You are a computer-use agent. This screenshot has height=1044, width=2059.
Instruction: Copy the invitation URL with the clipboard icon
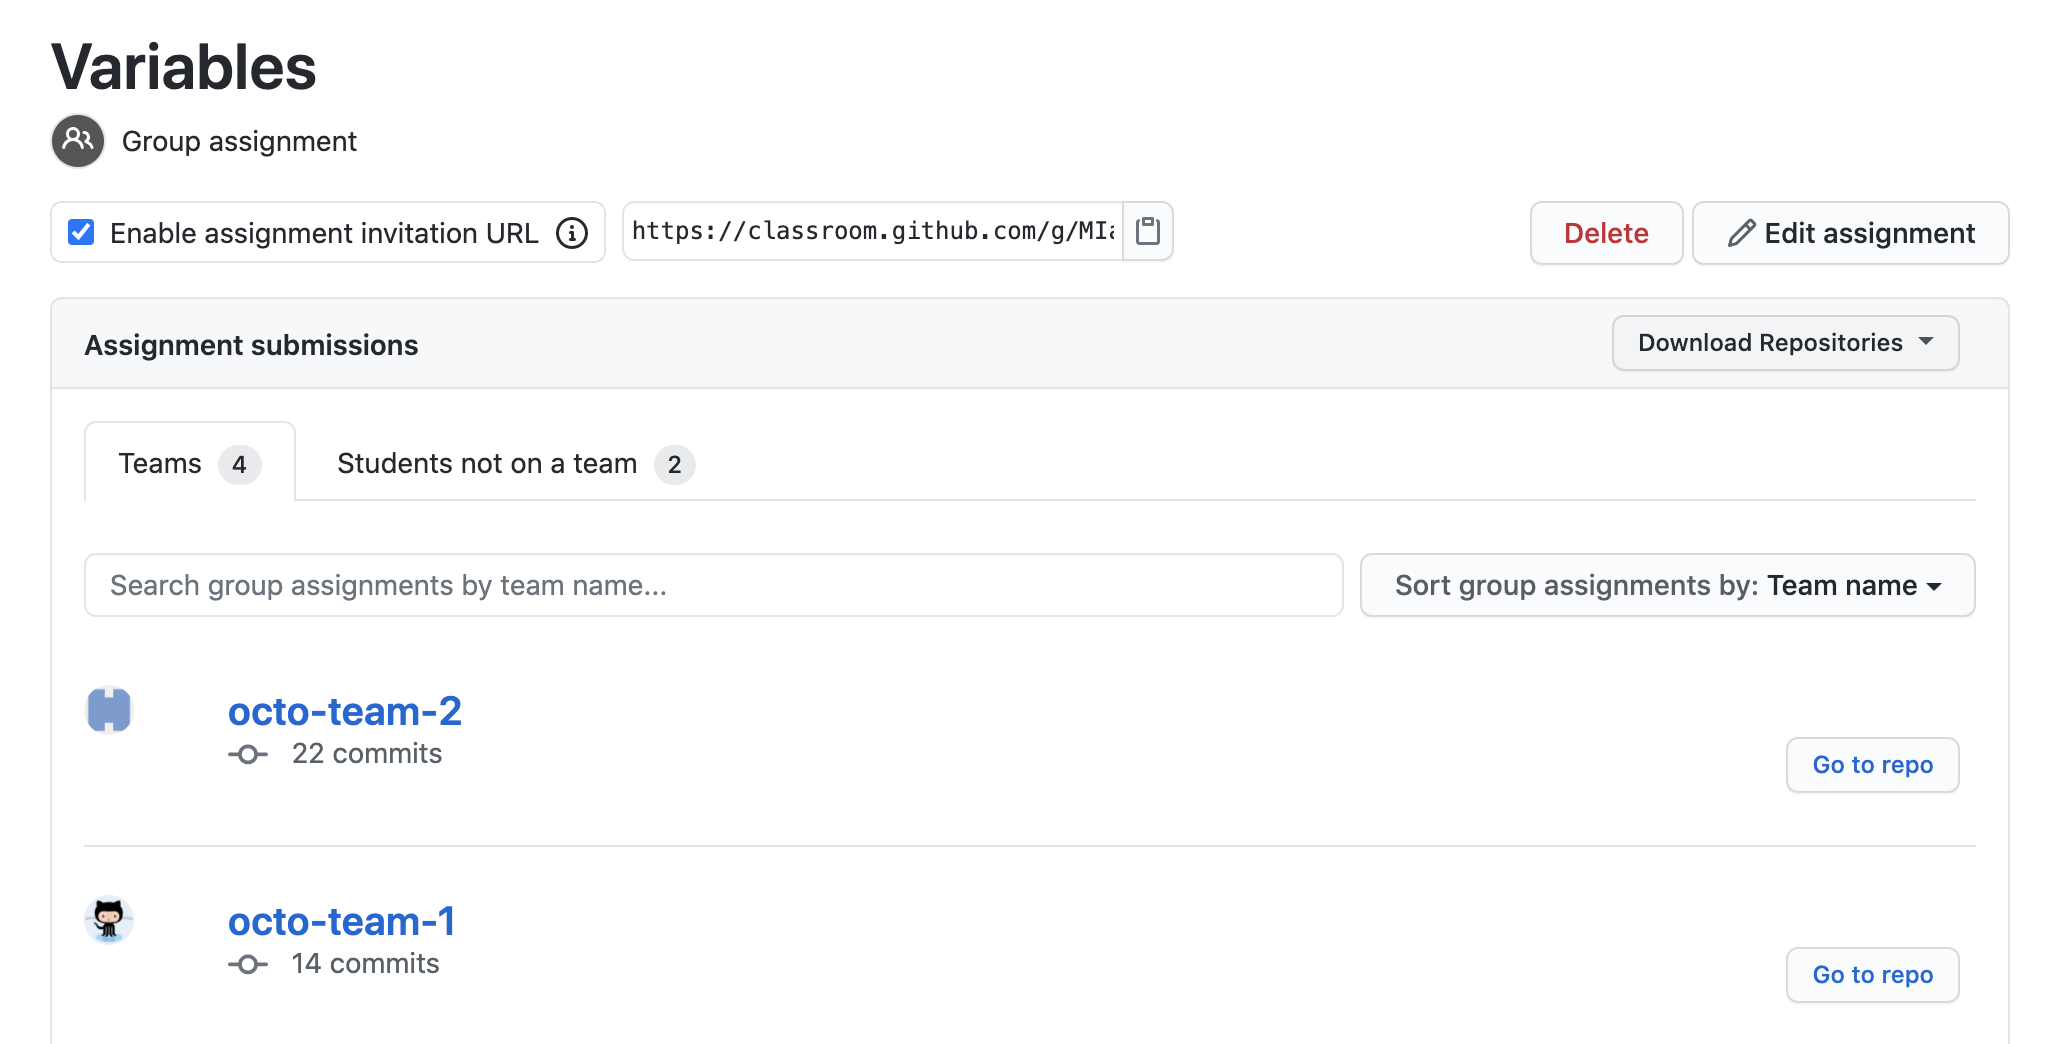[x=1148, y=231]
